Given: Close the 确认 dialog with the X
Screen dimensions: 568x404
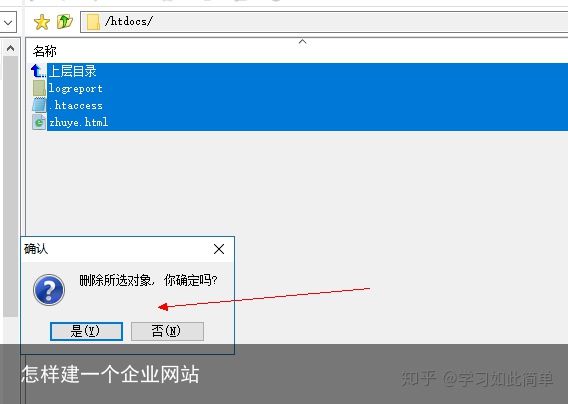Looking at the screenshot, I should pos(219,249).
